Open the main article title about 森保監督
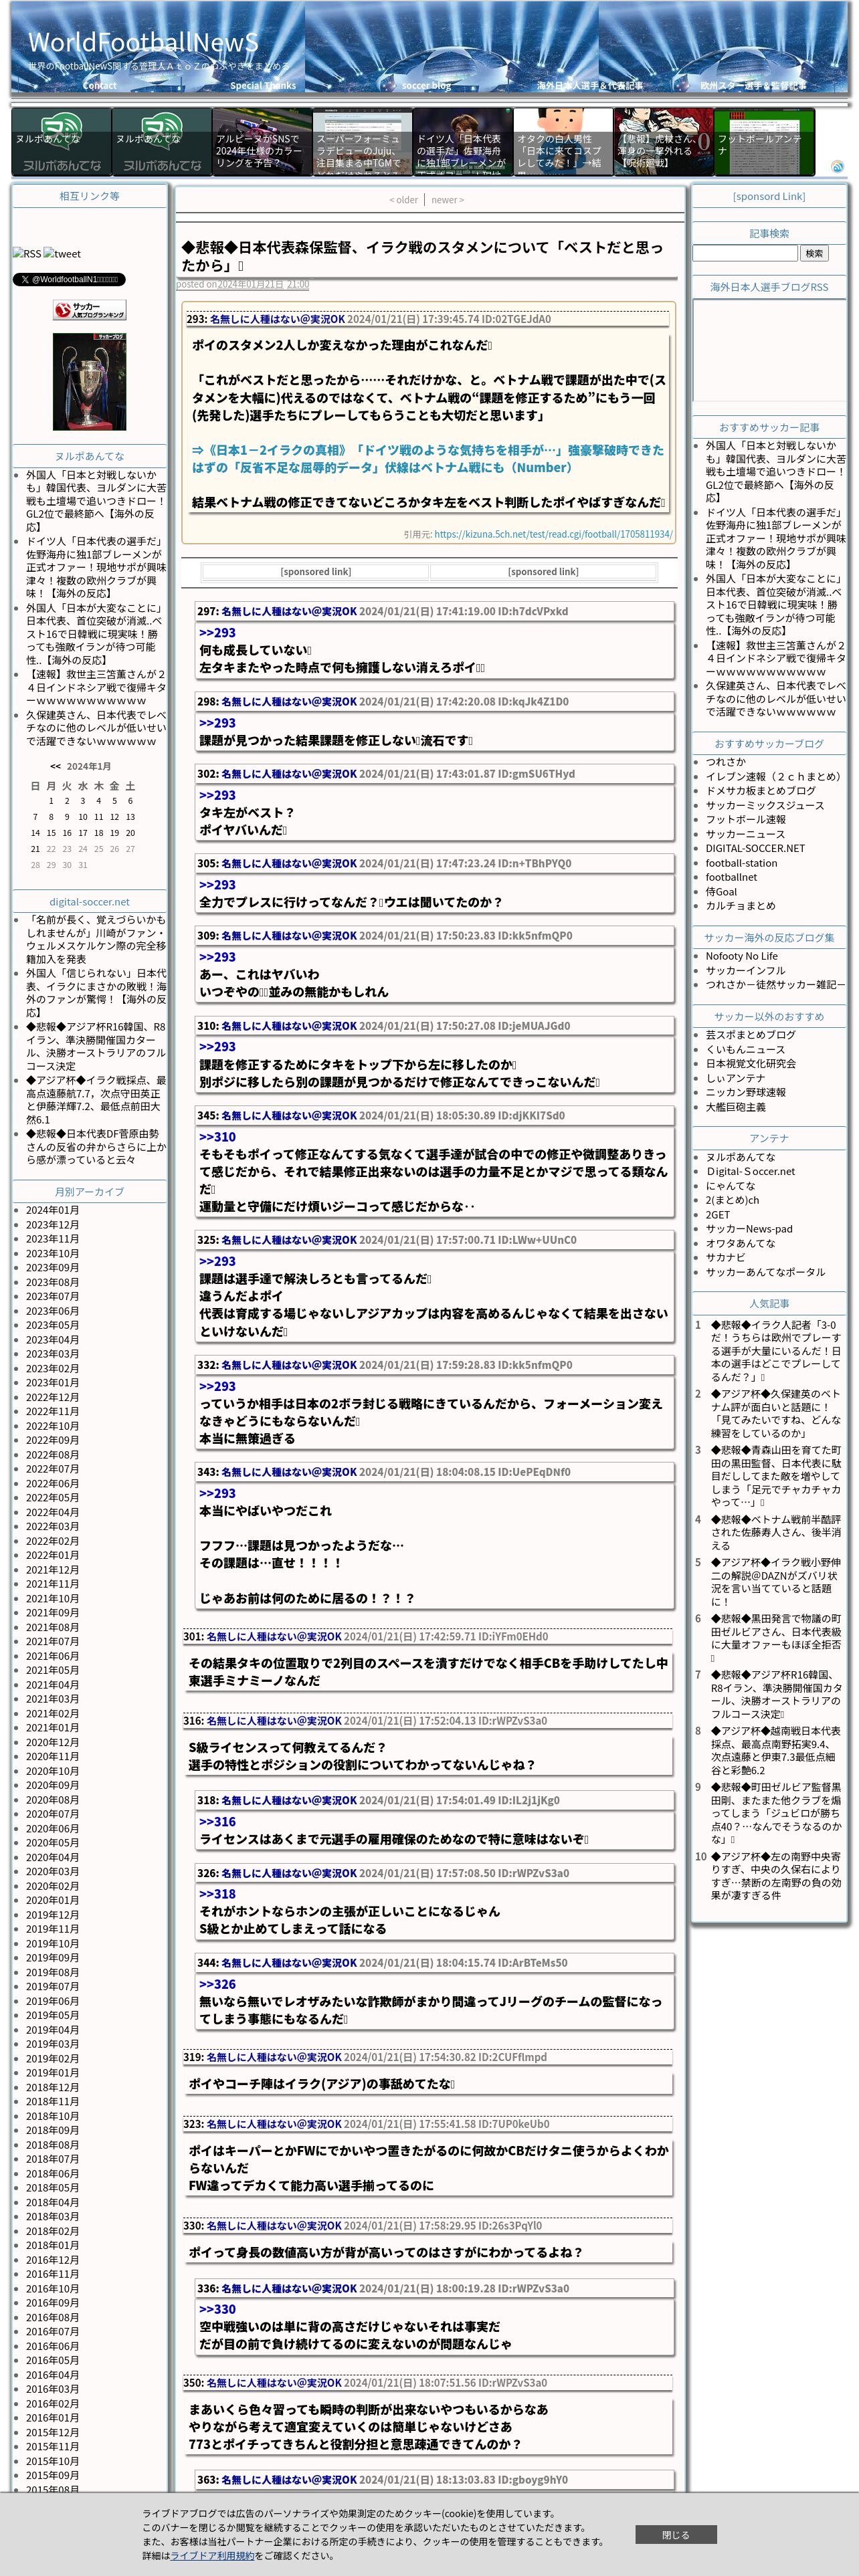Image resolution: width=859 pixels, height=2576 pixels. point(422,256)
